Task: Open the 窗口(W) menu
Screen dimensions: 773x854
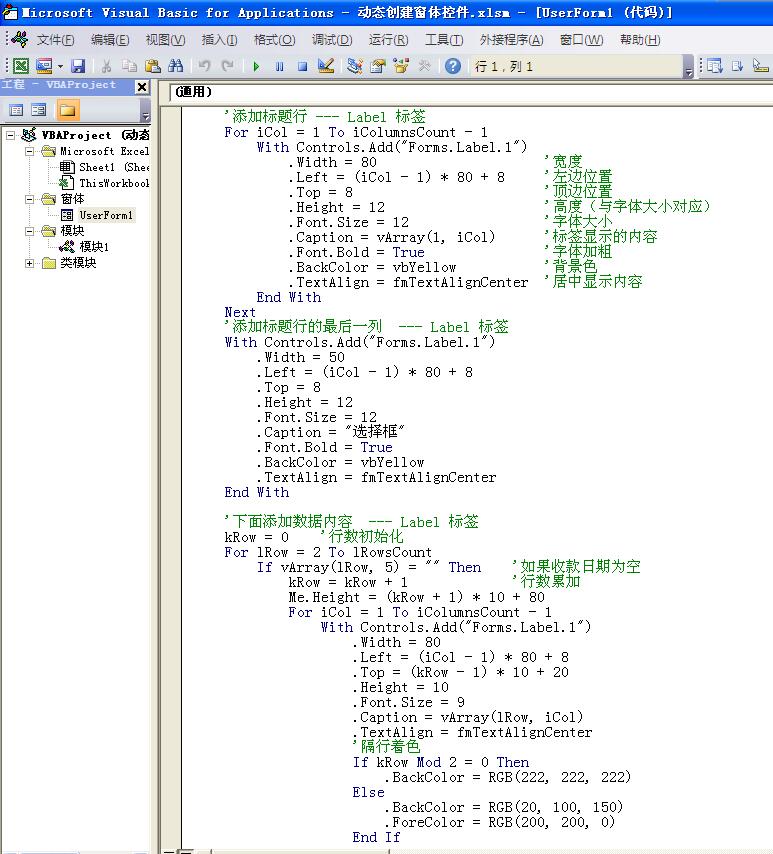Action: coord(582,40)
